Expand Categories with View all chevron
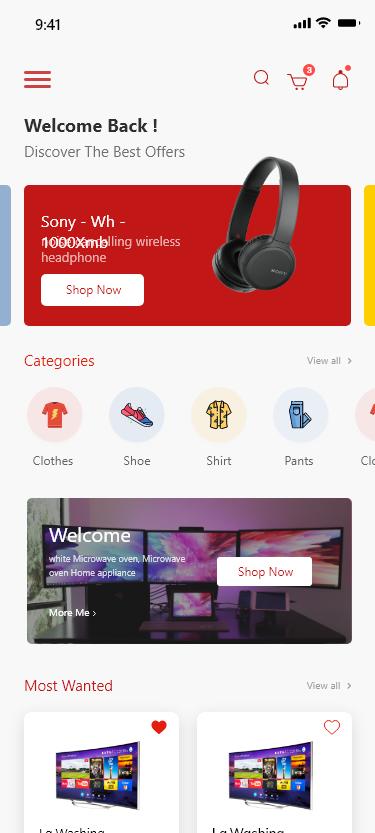 (x=329, y=361)
